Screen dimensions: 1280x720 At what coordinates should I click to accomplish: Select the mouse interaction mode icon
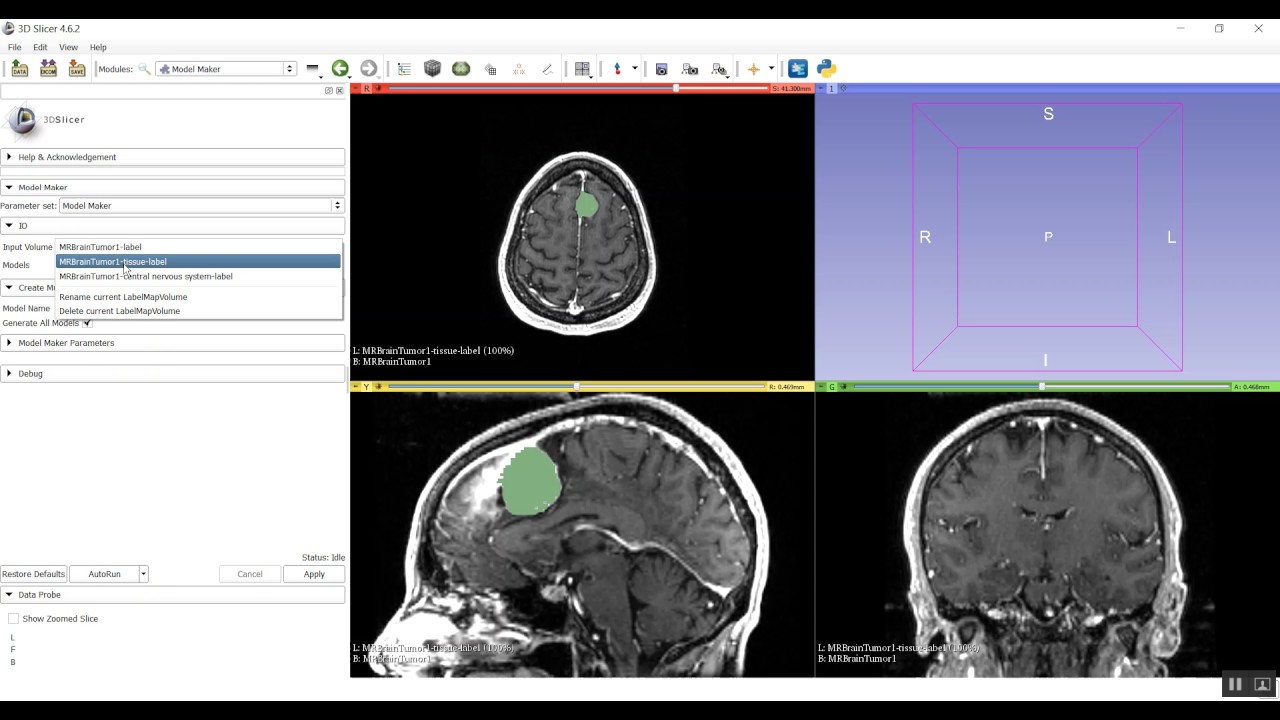(617, 69)
